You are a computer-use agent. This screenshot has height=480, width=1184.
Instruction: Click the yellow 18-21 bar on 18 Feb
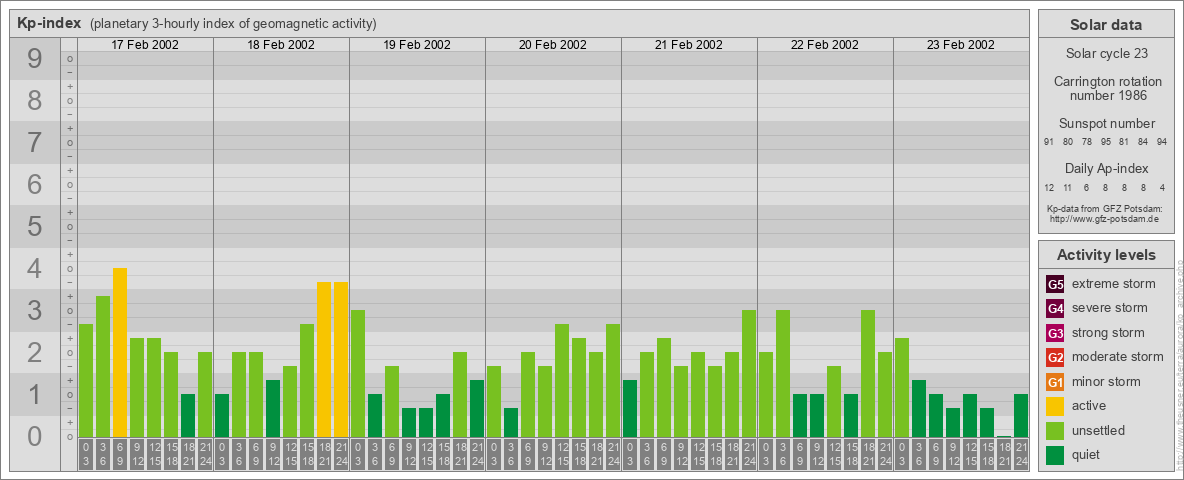[324, 359]
